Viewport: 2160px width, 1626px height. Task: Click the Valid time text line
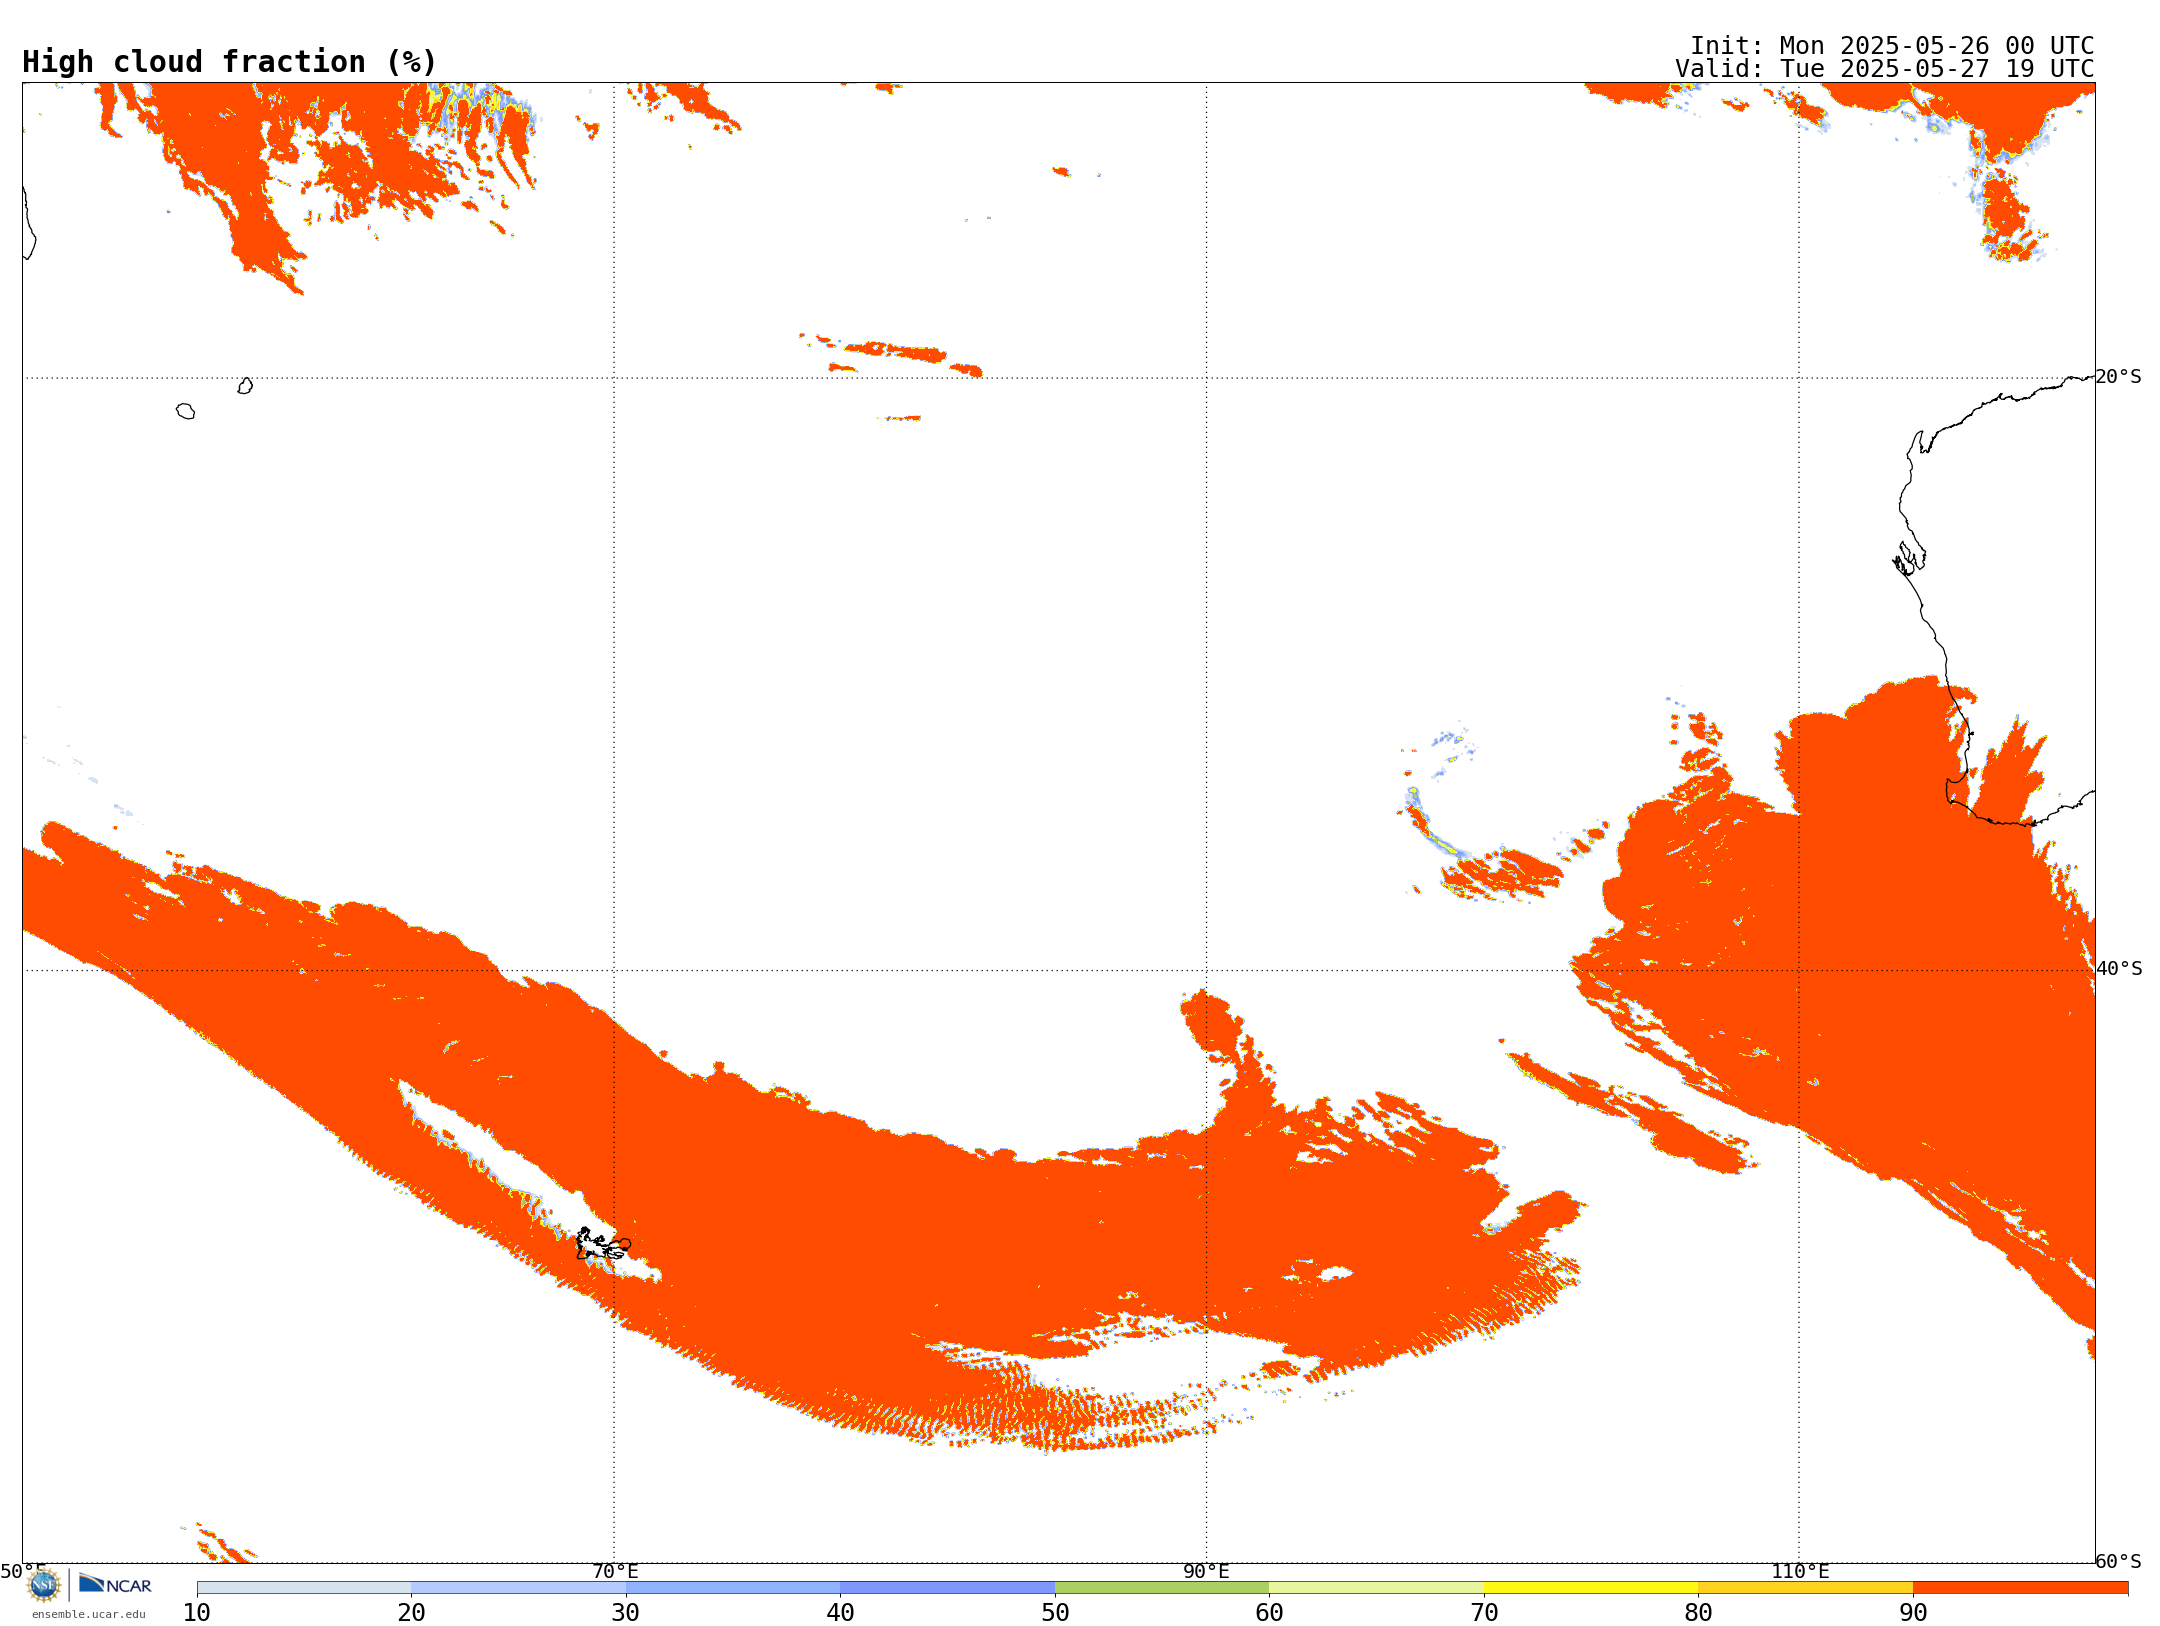(x=1885, y=69)
